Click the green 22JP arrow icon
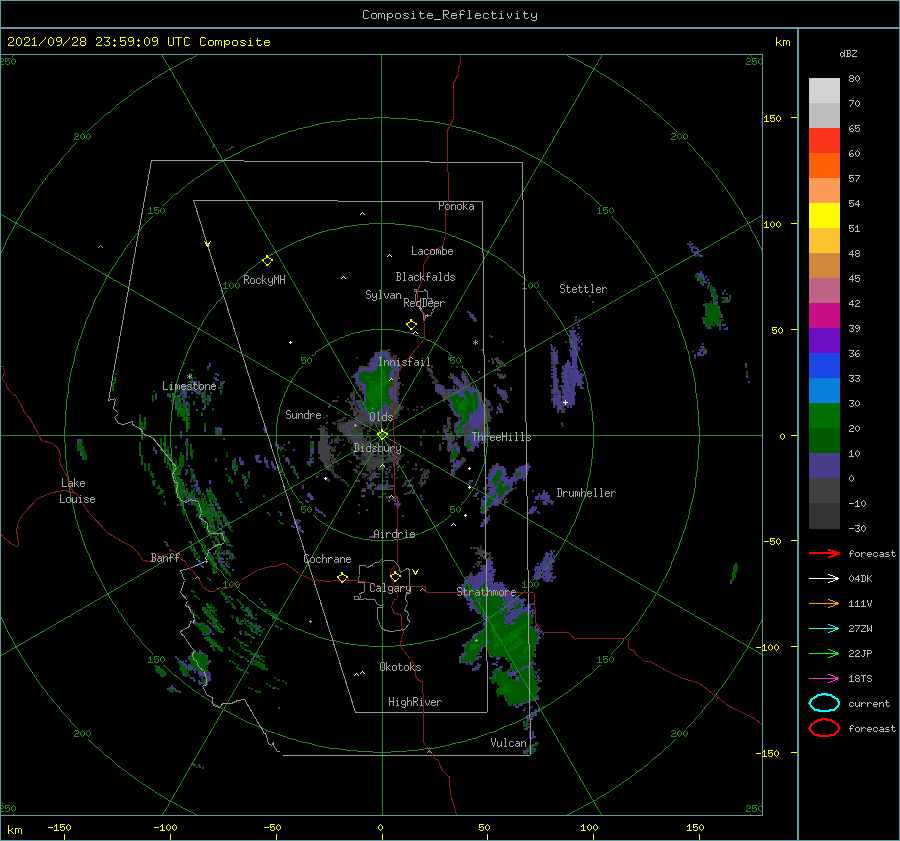Screen dimensions: 900x841 click(x=824, y=653)
